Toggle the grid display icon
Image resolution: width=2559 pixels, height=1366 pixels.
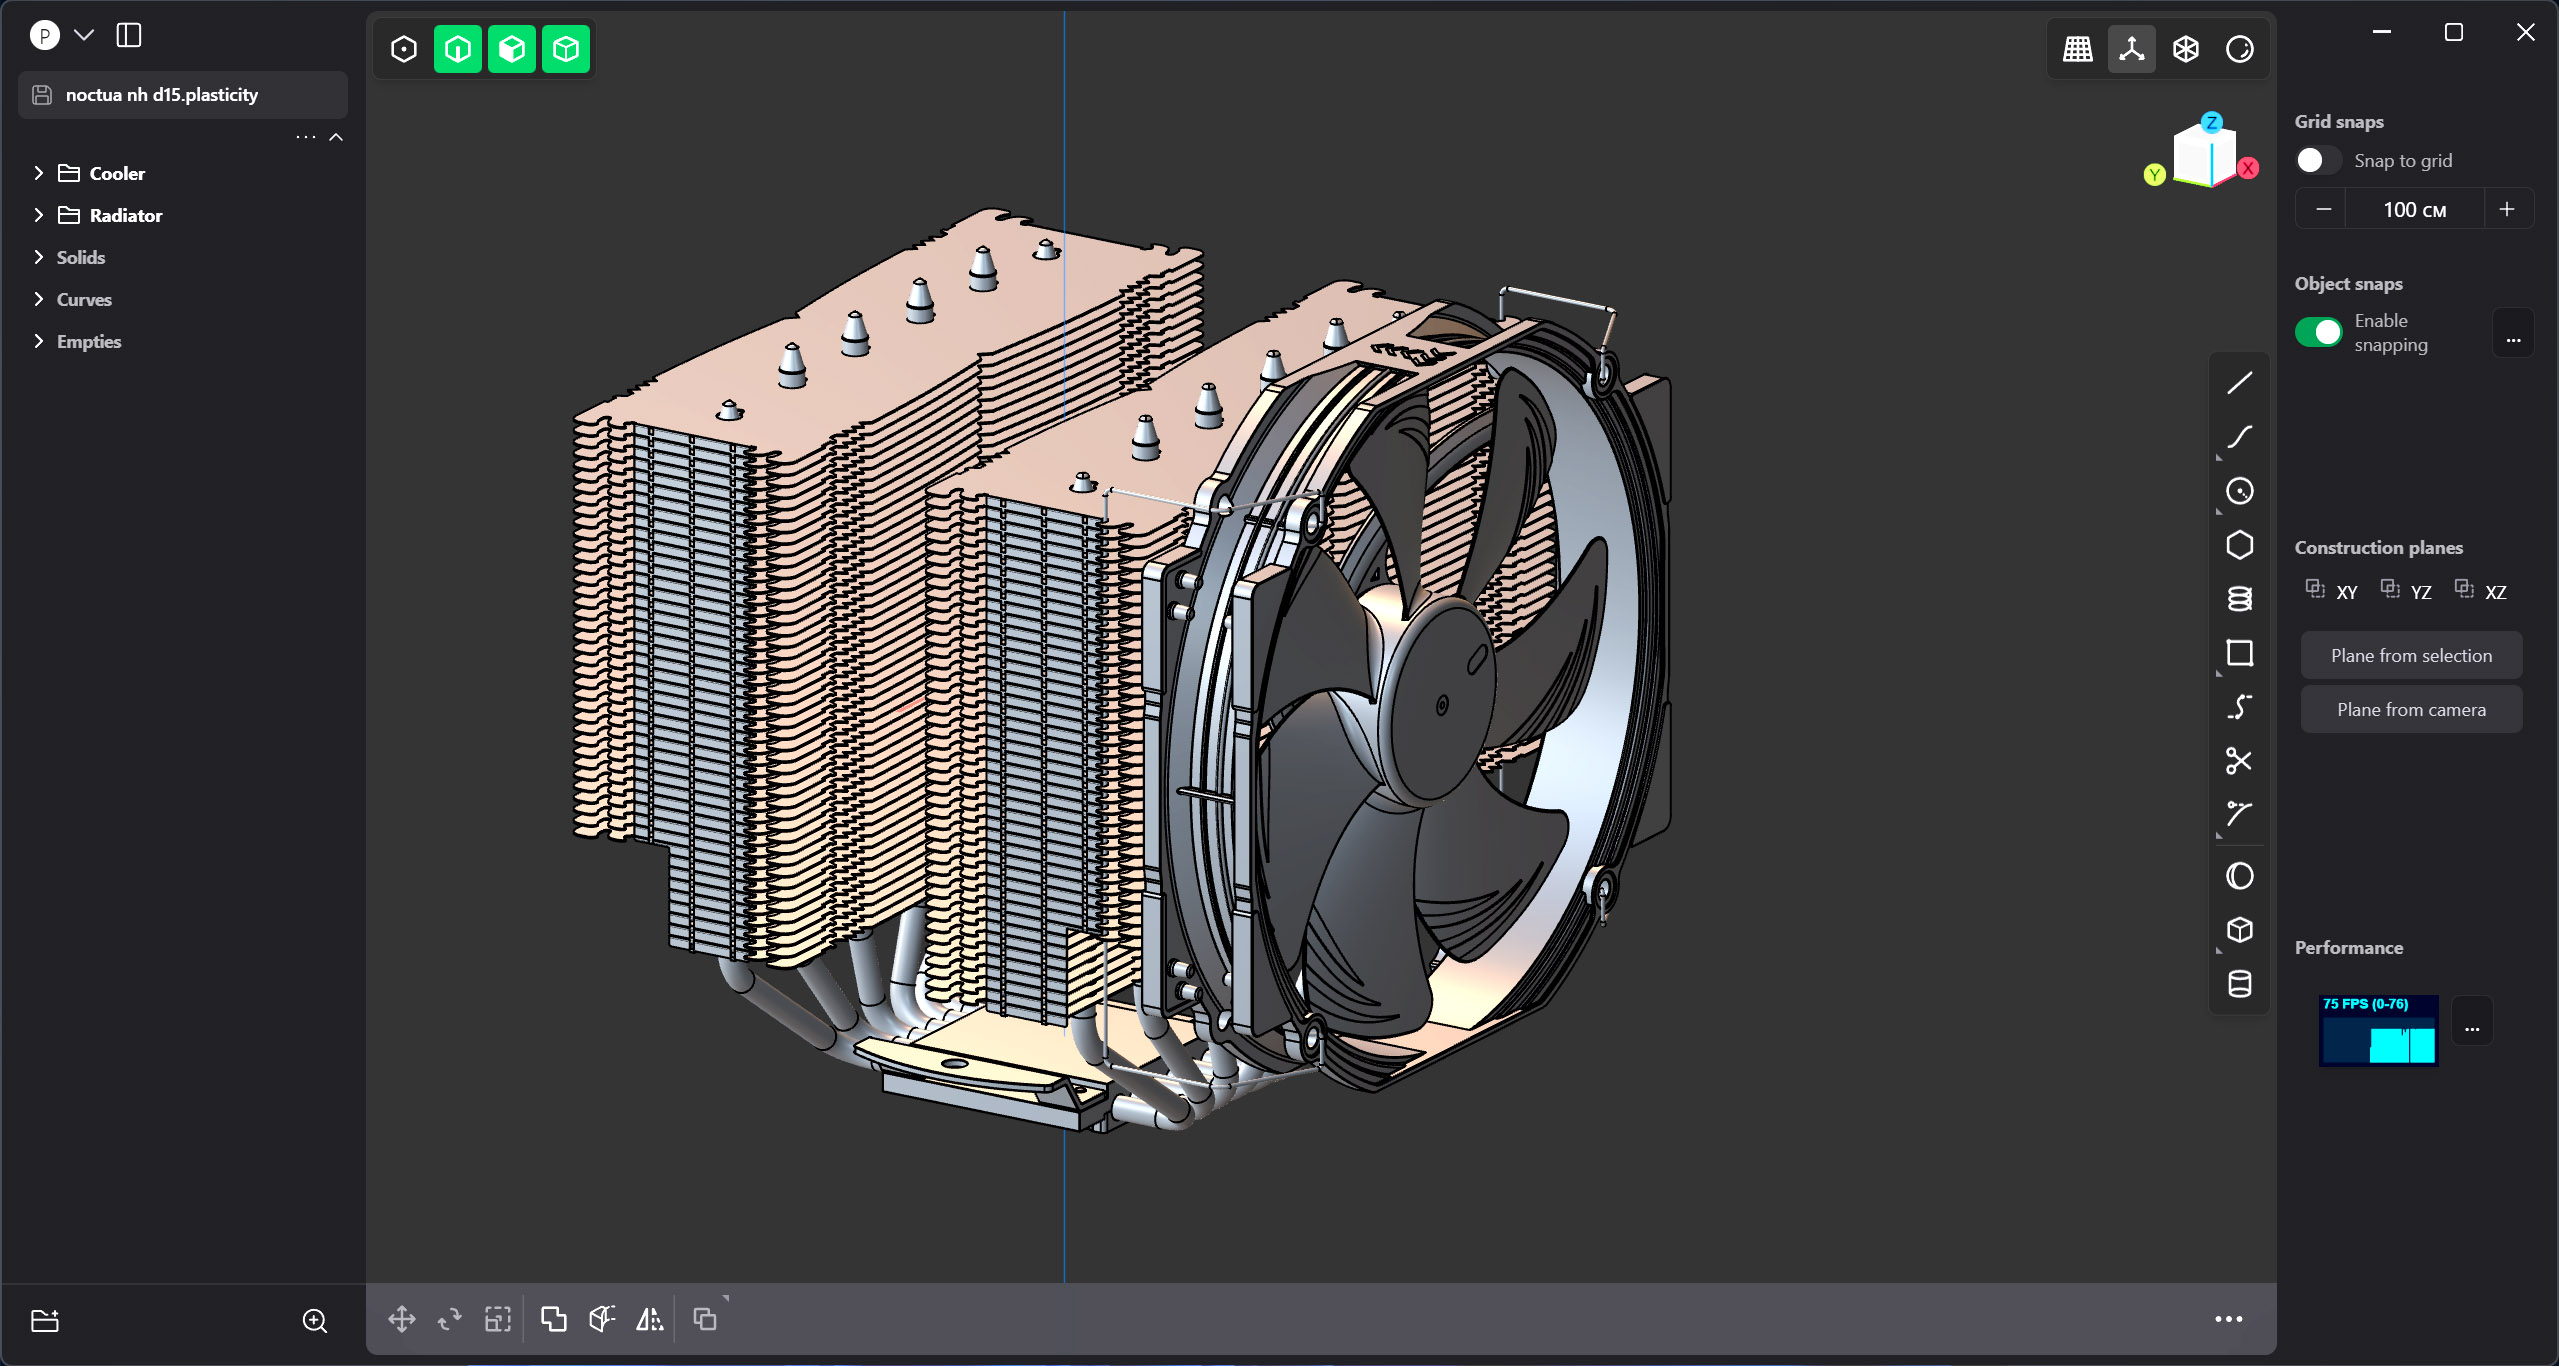(x=2077, y=49)
